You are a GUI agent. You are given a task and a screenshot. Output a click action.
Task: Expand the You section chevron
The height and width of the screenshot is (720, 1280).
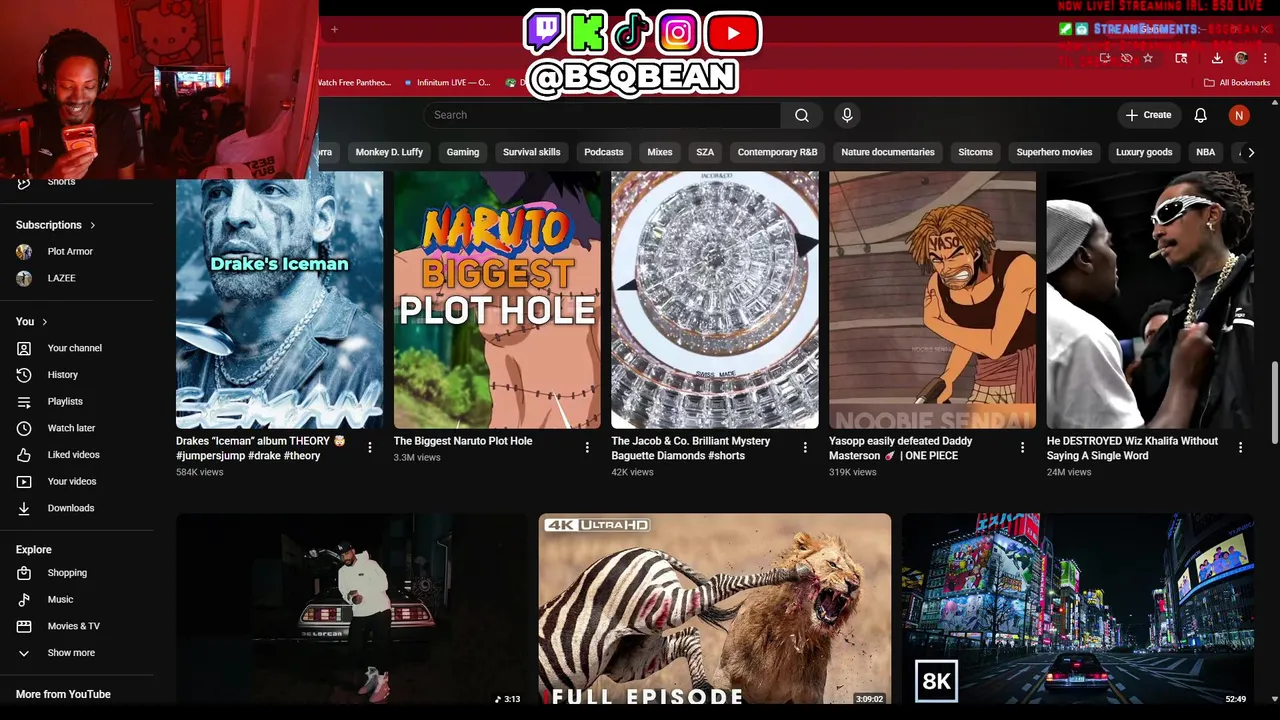[44, 321]
